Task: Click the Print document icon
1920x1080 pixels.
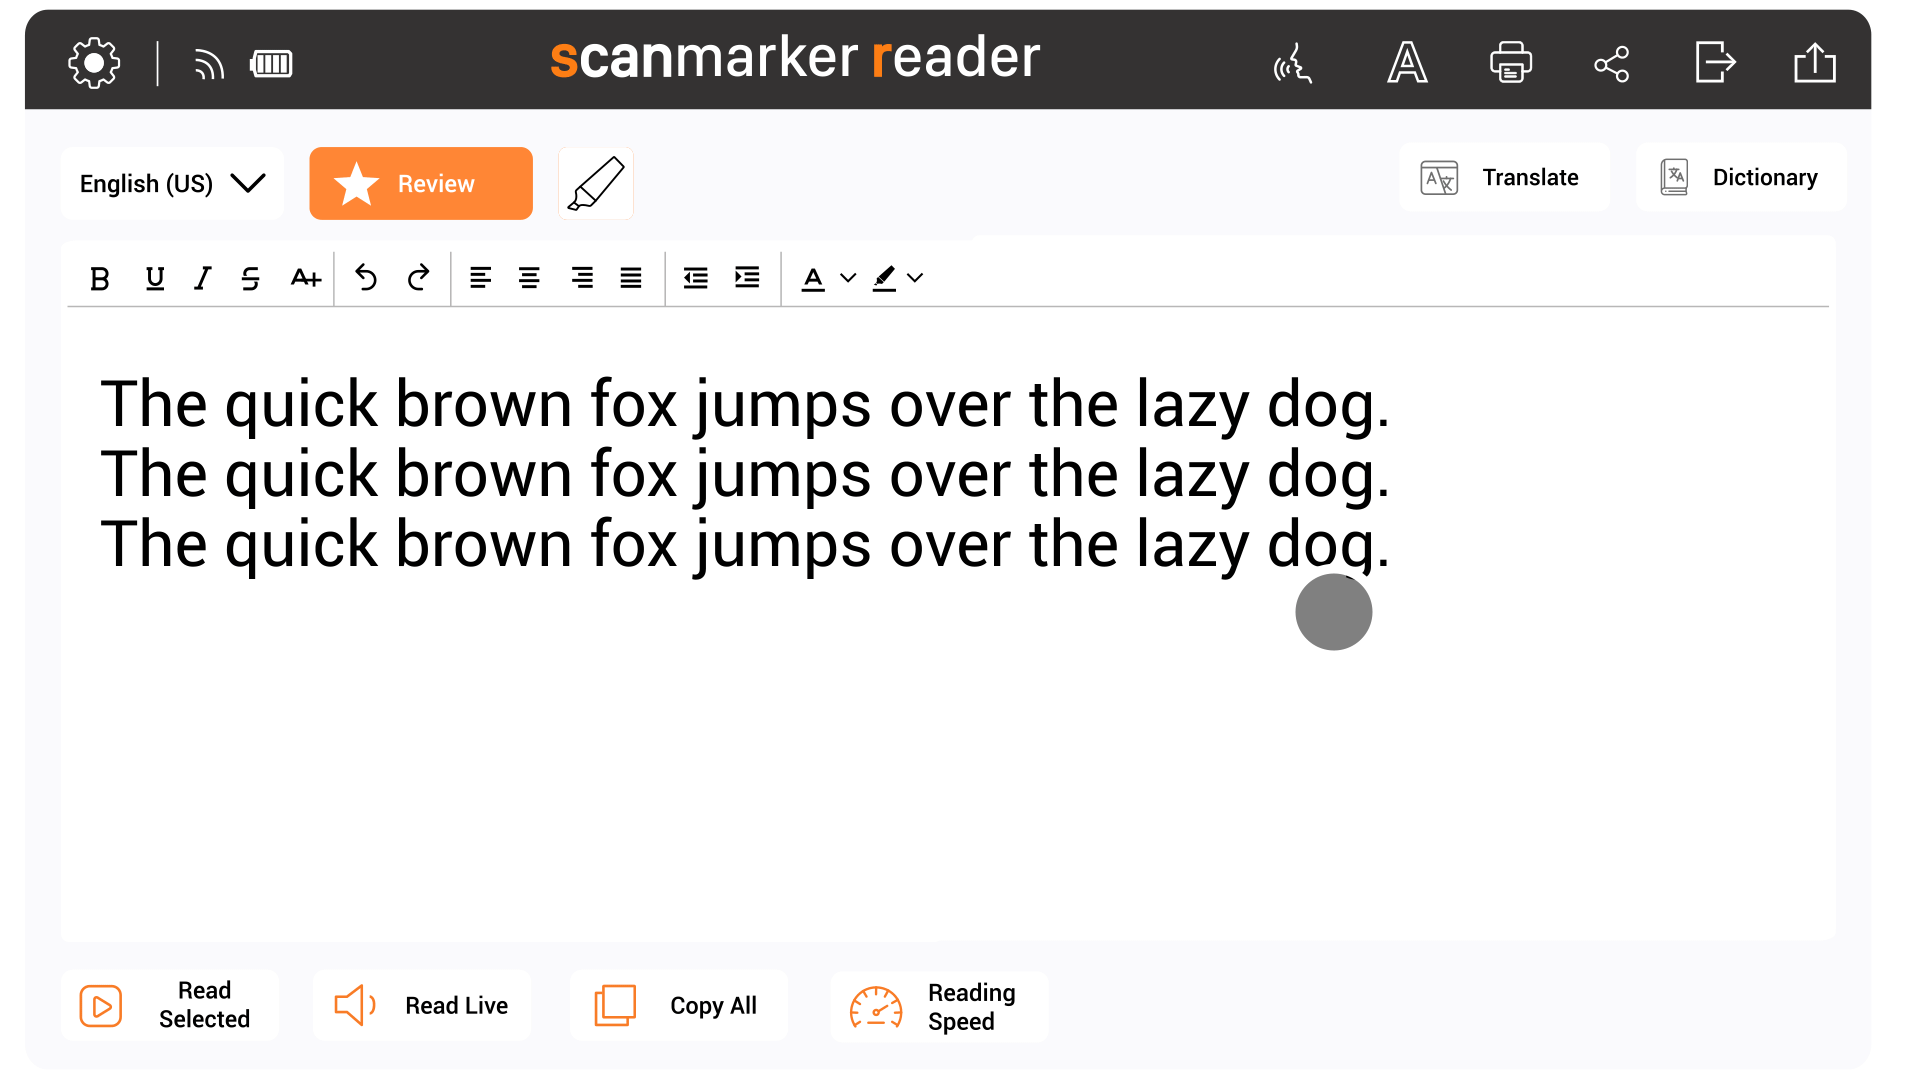Action: click(x=1509, y=62)
